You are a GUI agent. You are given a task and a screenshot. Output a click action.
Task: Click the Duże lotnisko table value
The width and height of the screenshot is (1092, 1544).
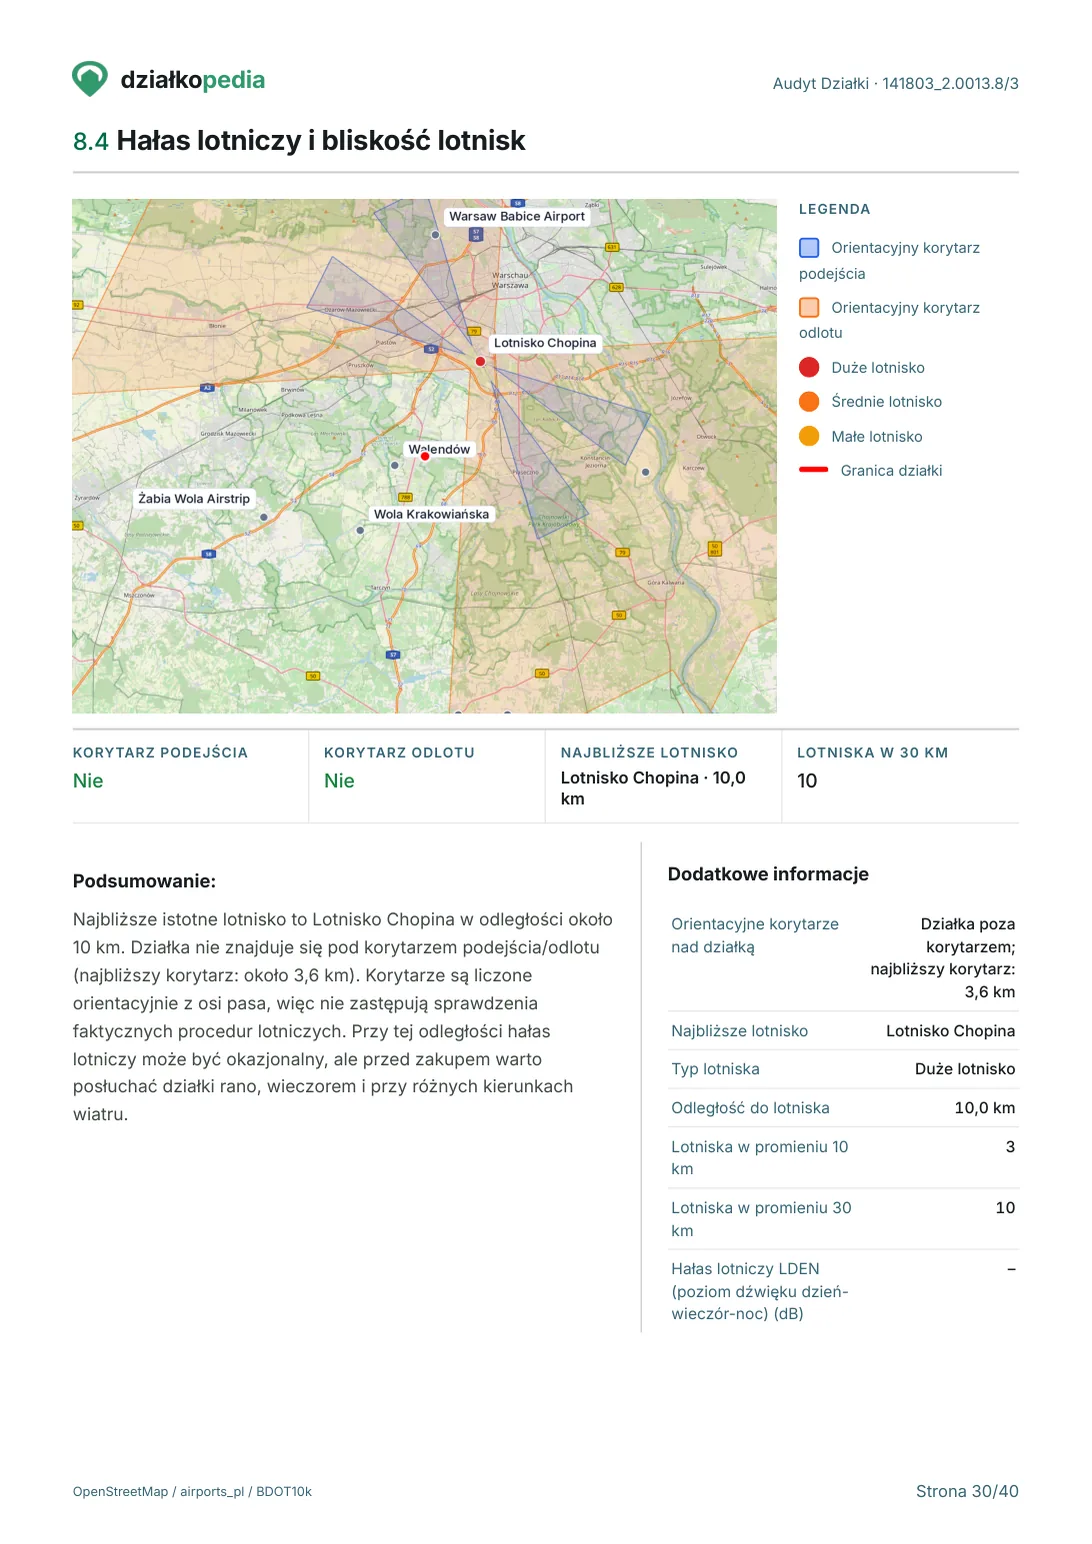click(x=965, y=1069)
